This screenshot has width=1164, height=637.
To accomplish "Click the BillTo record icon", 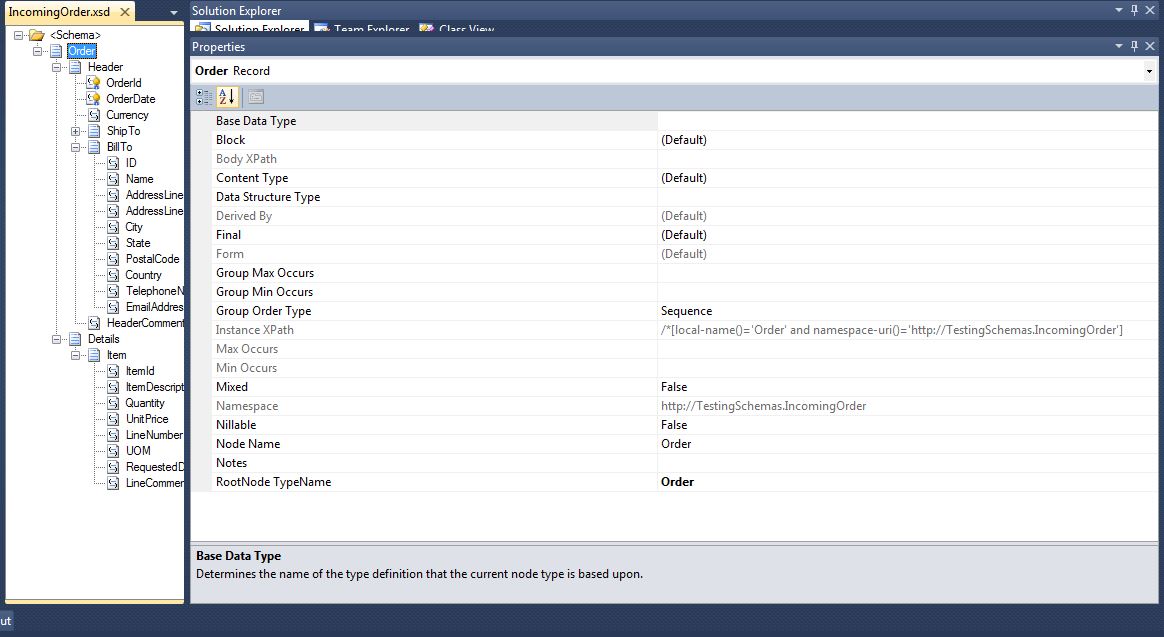I will pyautogui.click(x=94, y=147).
